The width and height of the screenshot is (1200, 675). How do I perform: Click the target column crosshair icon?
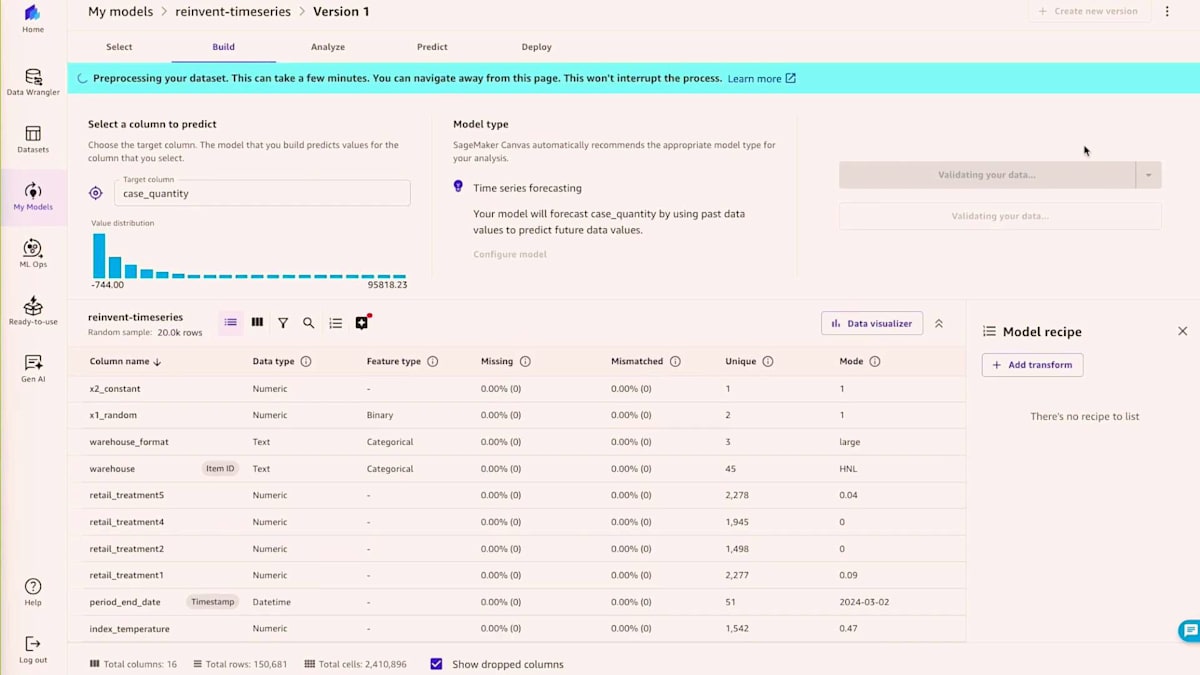(96, 193)
